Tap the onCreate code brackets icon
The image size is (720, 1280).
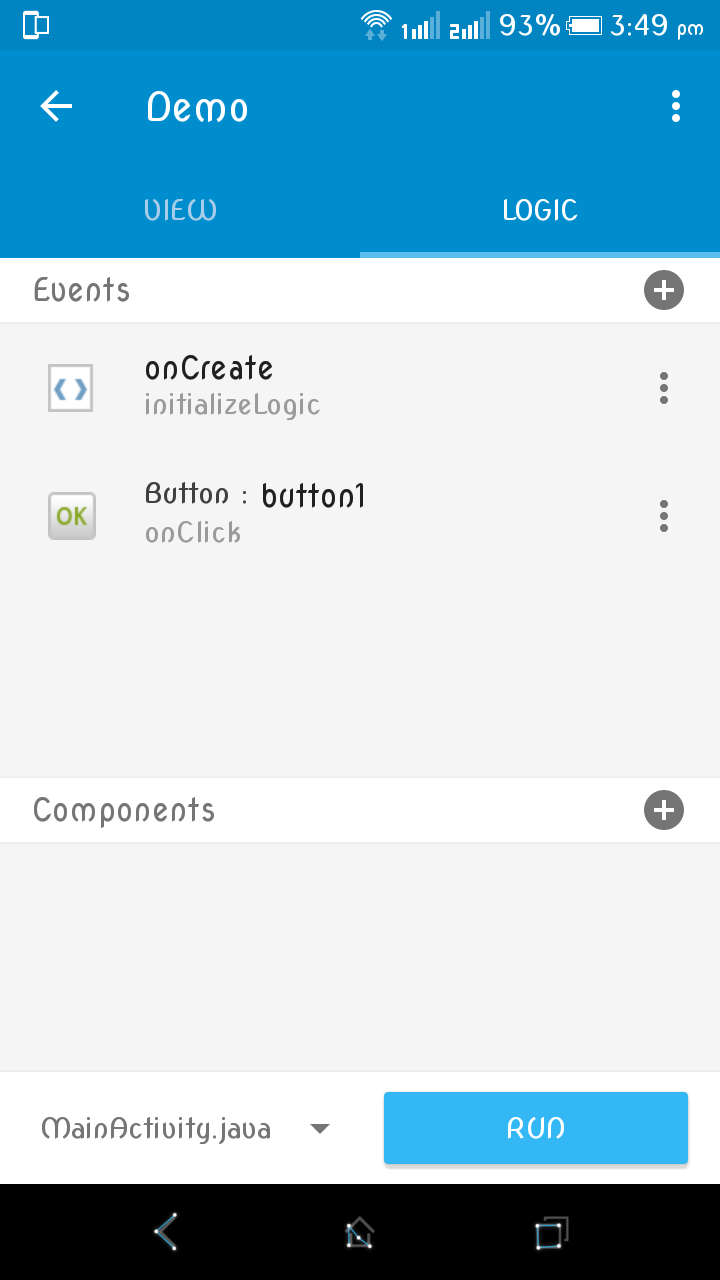71,388
